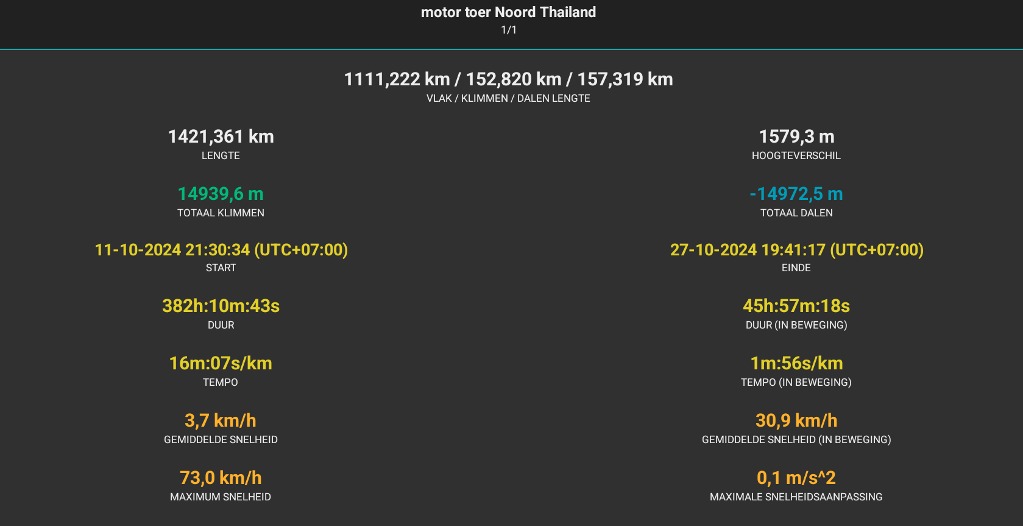Image resolution: width=1023 pixels, height=526 pixels.
Task: Select the start date 11-10-2024 21:30:34
Action: 221,250
